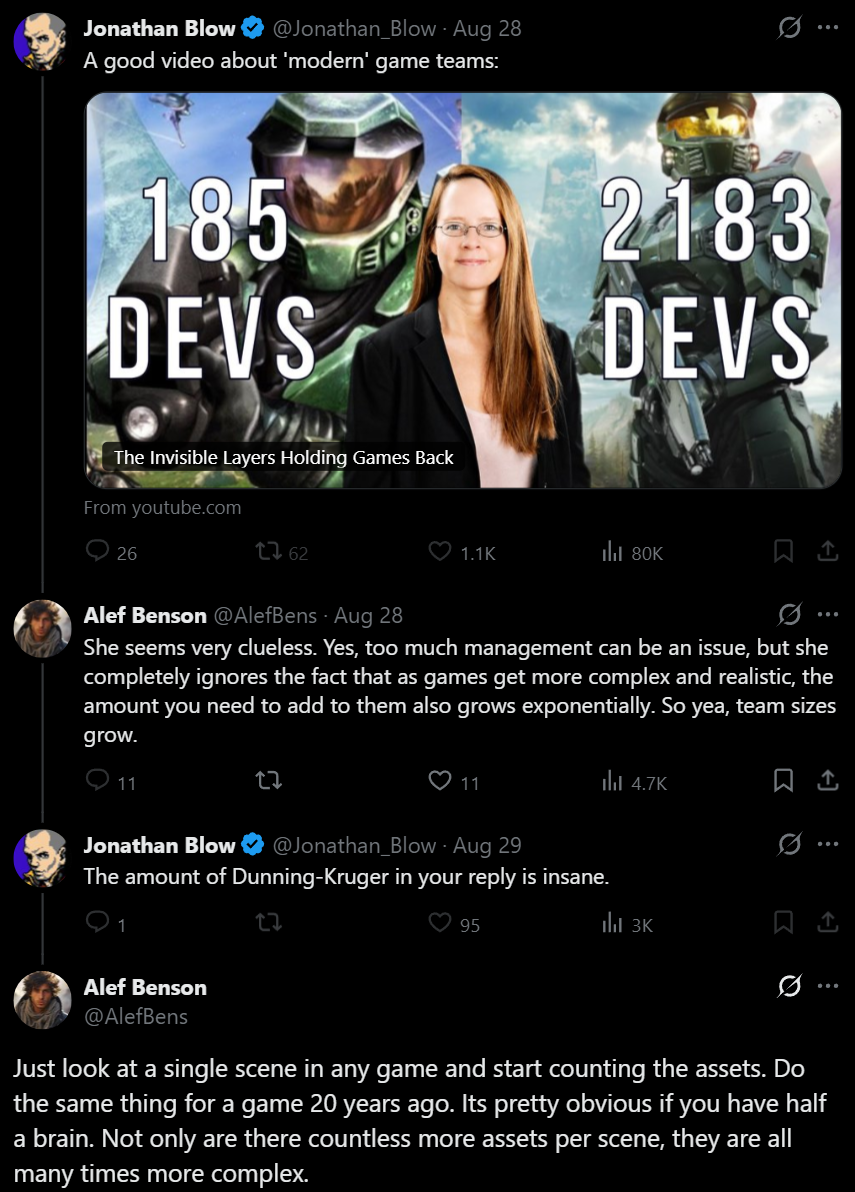855x1192 pixels.
Task: Bookmark the first Jonathan Blow tweet
Action: pyautogui.click(x=783, y=551)
